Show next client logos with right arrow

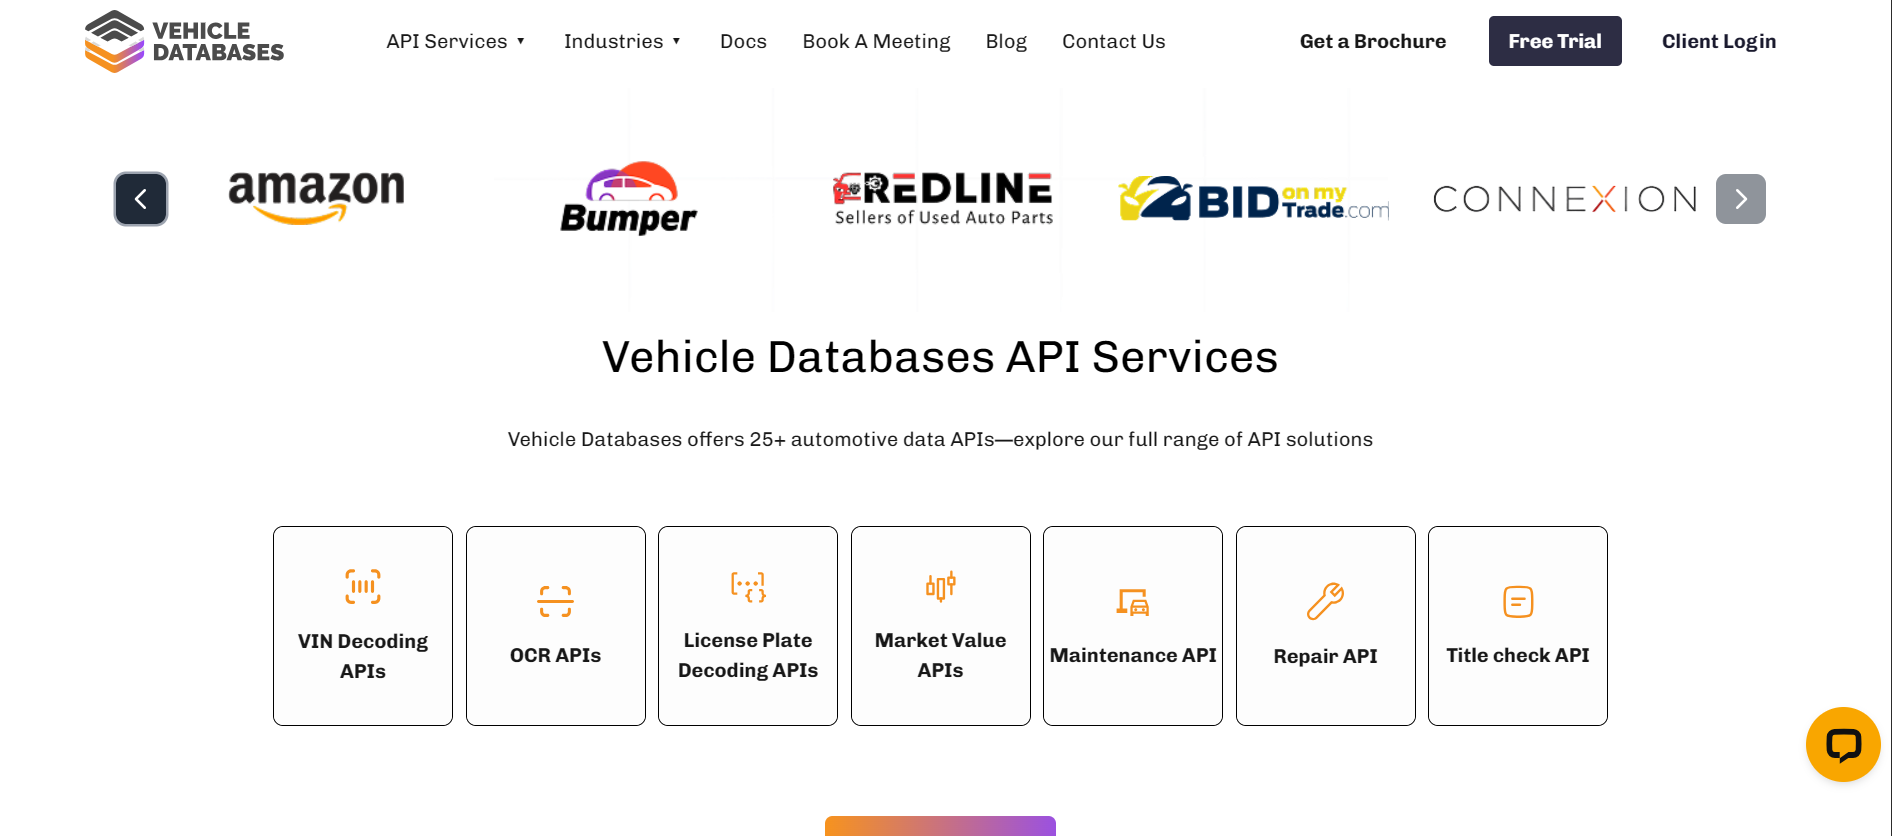click(1741, 199)
